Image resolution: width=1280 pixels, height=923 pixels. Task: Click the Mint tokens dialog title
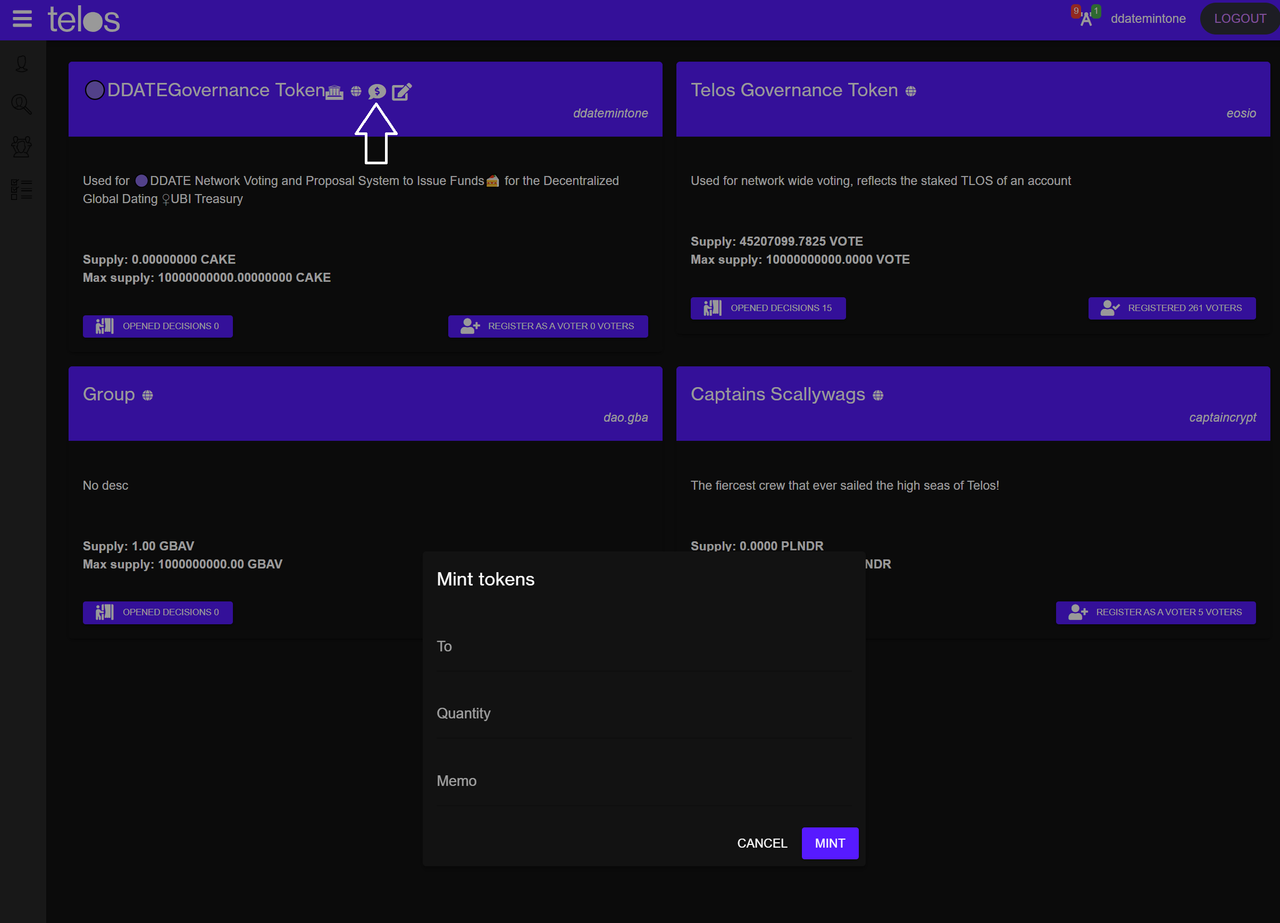486,580
